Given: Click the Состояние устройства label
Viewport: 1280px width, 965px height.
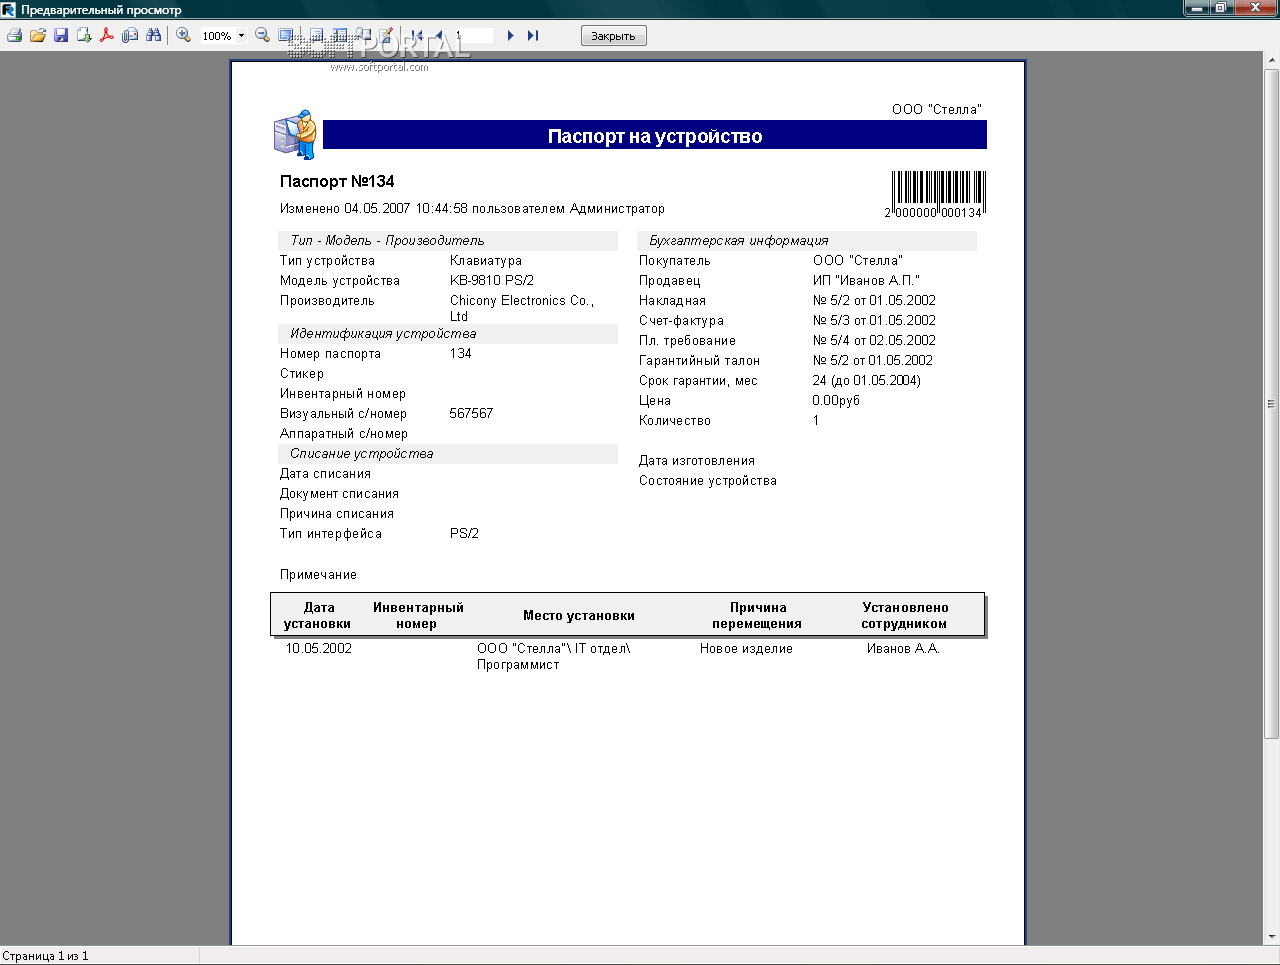Looking at the screenshot, I should point(708,480).
